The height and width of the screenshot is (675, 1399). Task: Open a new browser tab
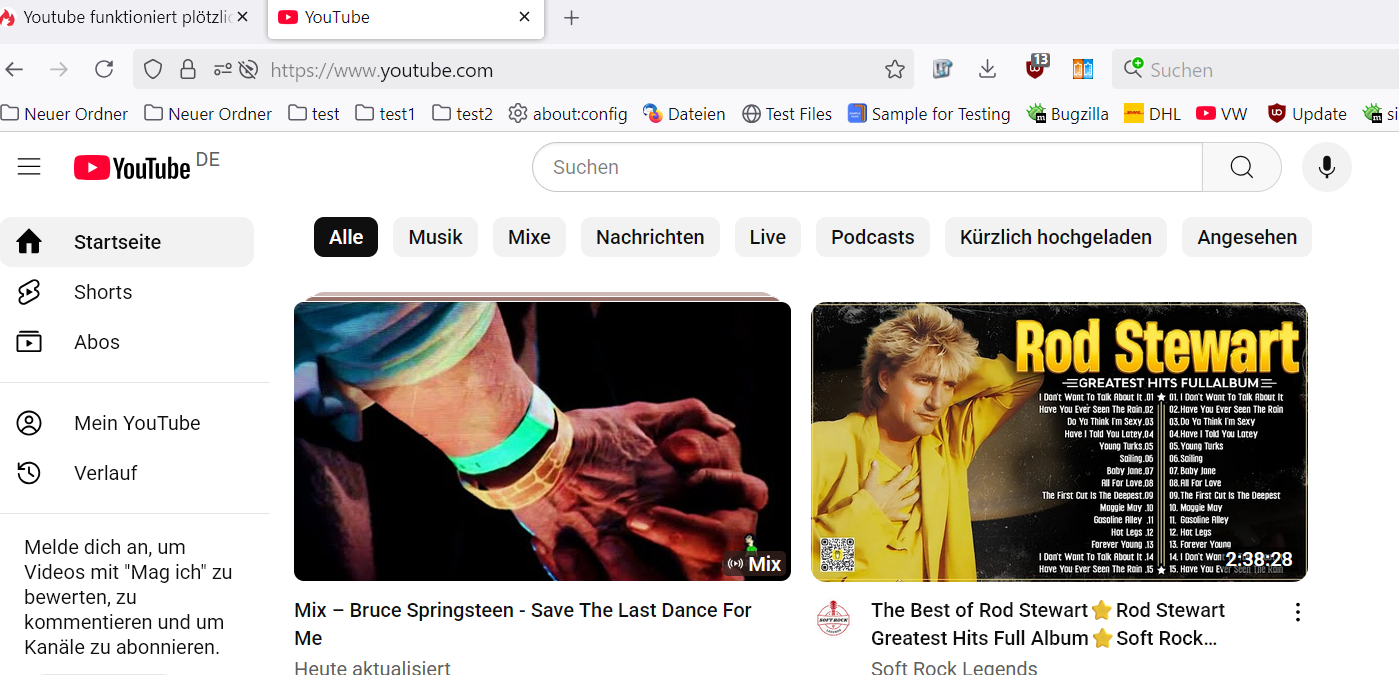571,18
